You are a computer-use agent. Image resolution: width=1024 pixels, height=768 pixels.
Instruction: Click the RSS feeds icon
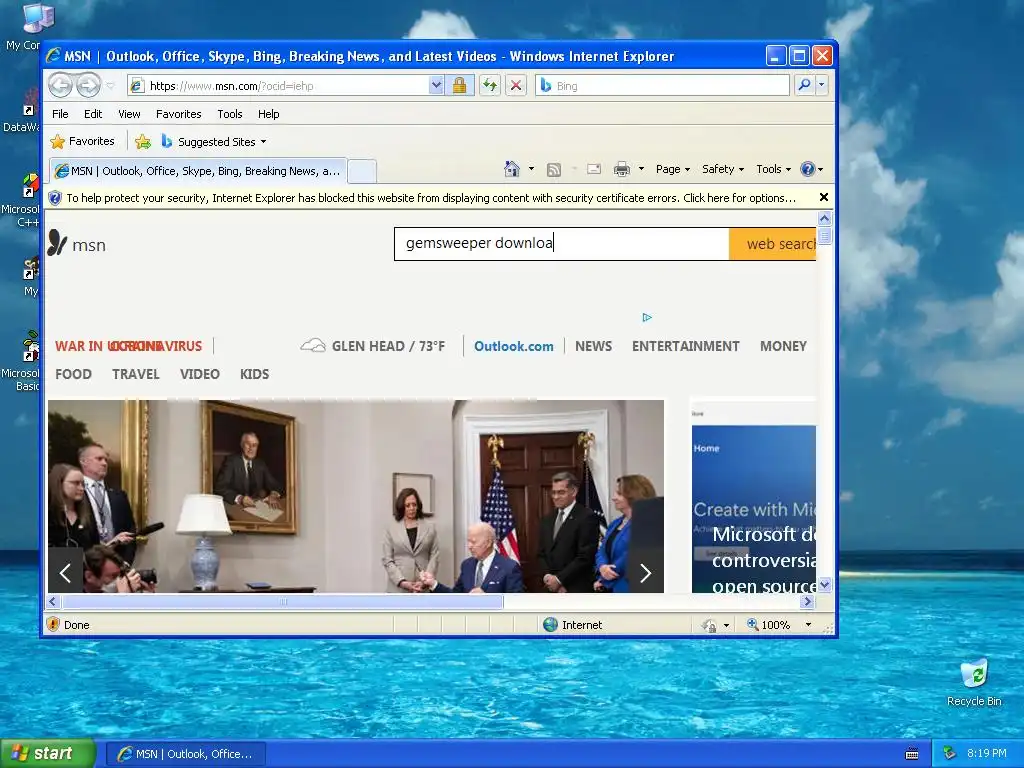tap(554, 170)
